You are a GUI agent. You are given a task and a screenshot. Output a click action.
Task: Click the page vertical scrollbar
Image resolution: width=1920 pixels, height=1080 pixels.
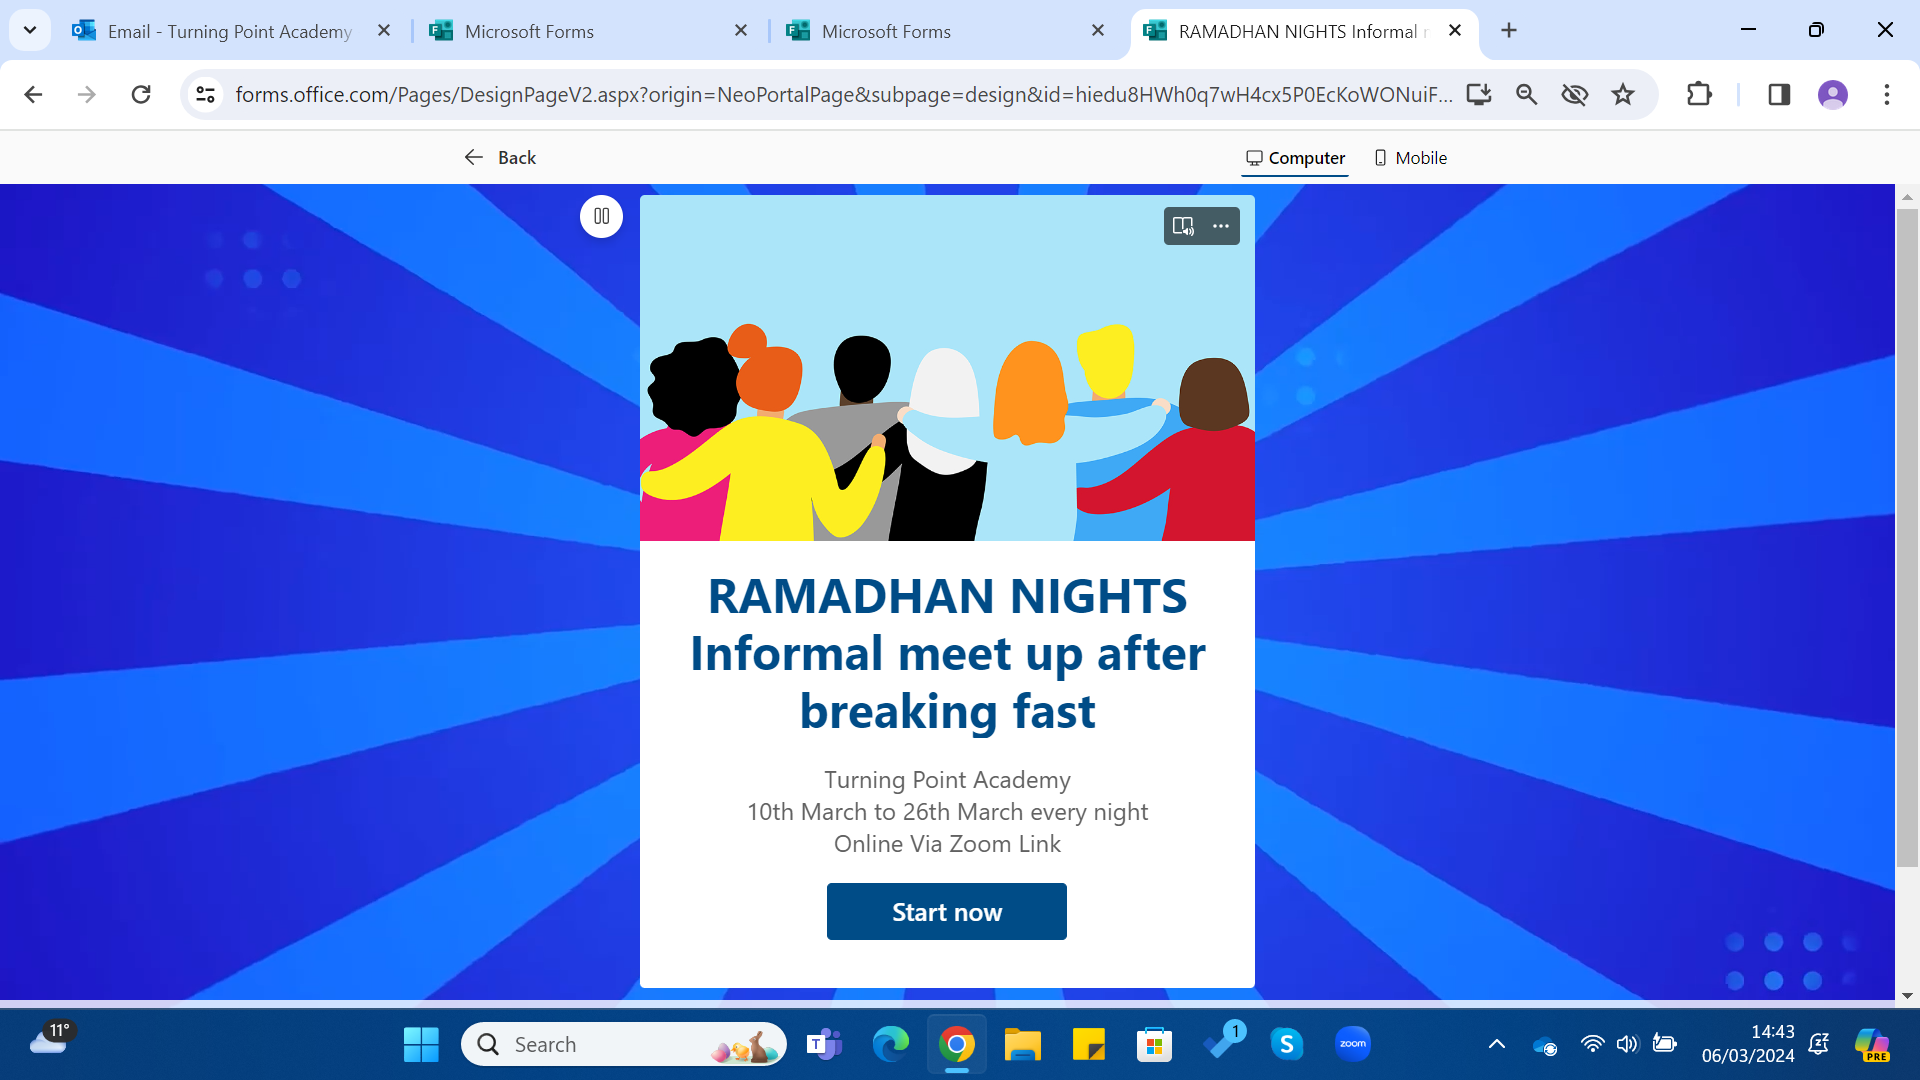[x=1907, y=538]
